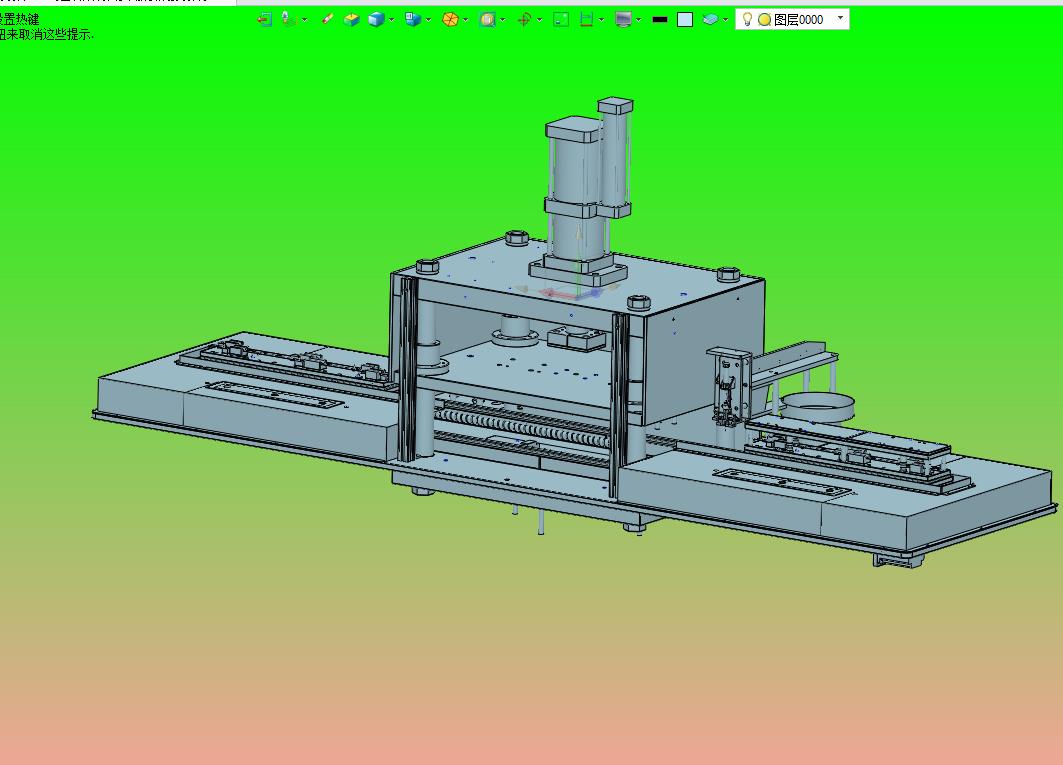Click the exit sketch arrow icon
Viewport: 1063px width, 765px height.
[x=264, y=20]
